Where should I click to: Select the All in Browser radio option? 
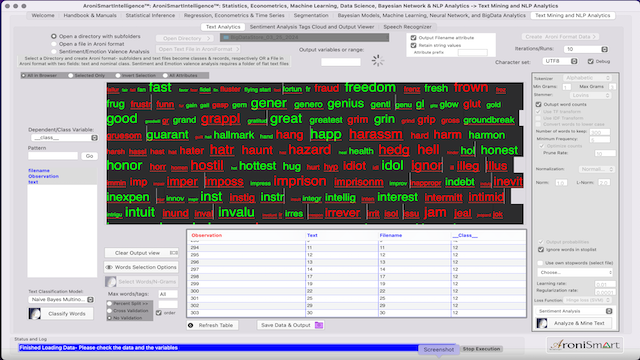24,76
